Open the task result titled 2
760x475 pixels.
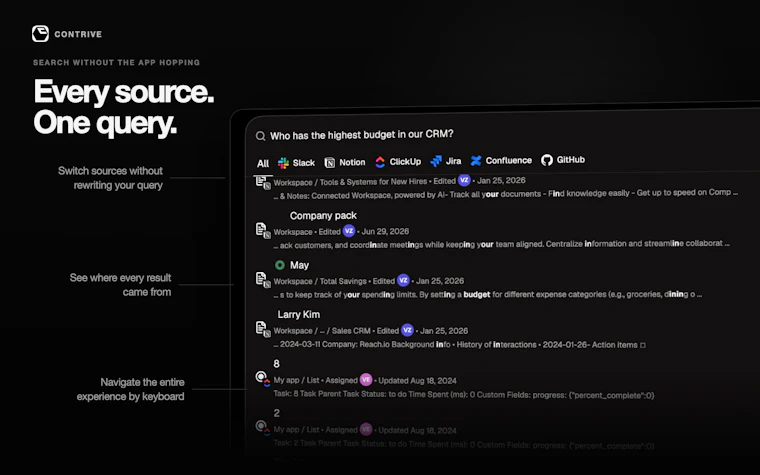click(x=276, y=413)
